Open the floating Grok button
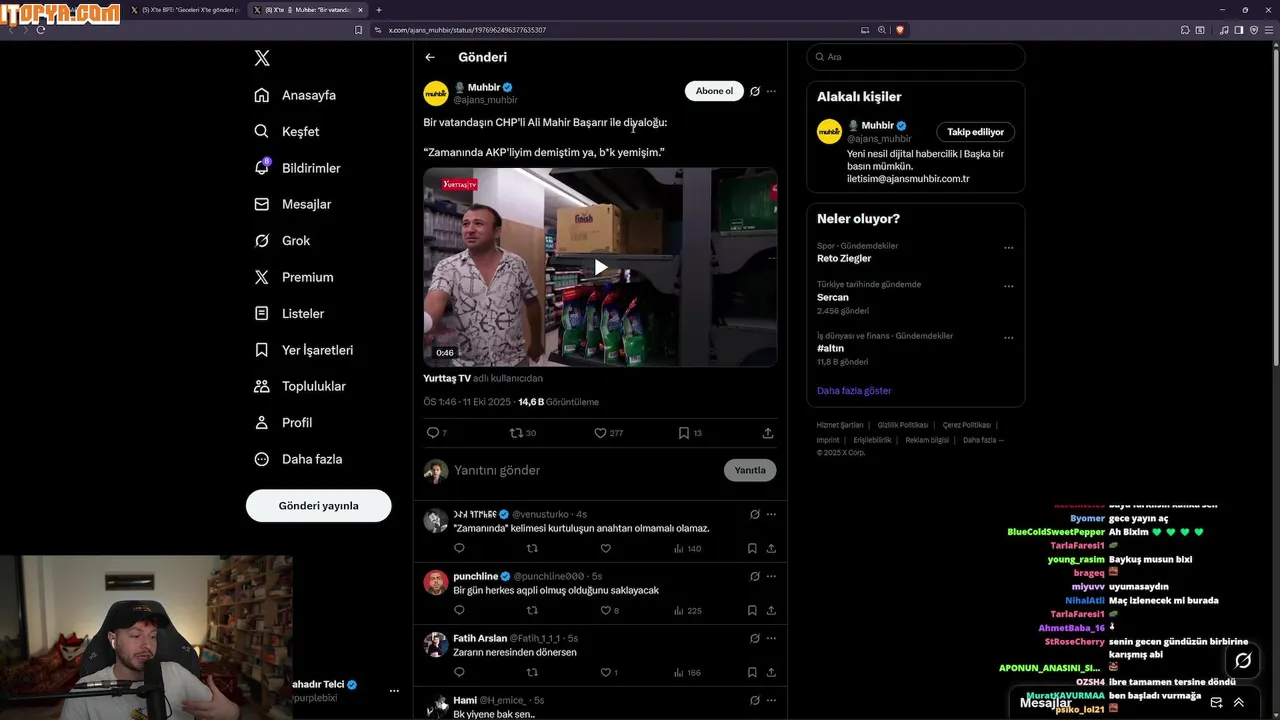The image size is (1280, 720). pos(1243,660)
